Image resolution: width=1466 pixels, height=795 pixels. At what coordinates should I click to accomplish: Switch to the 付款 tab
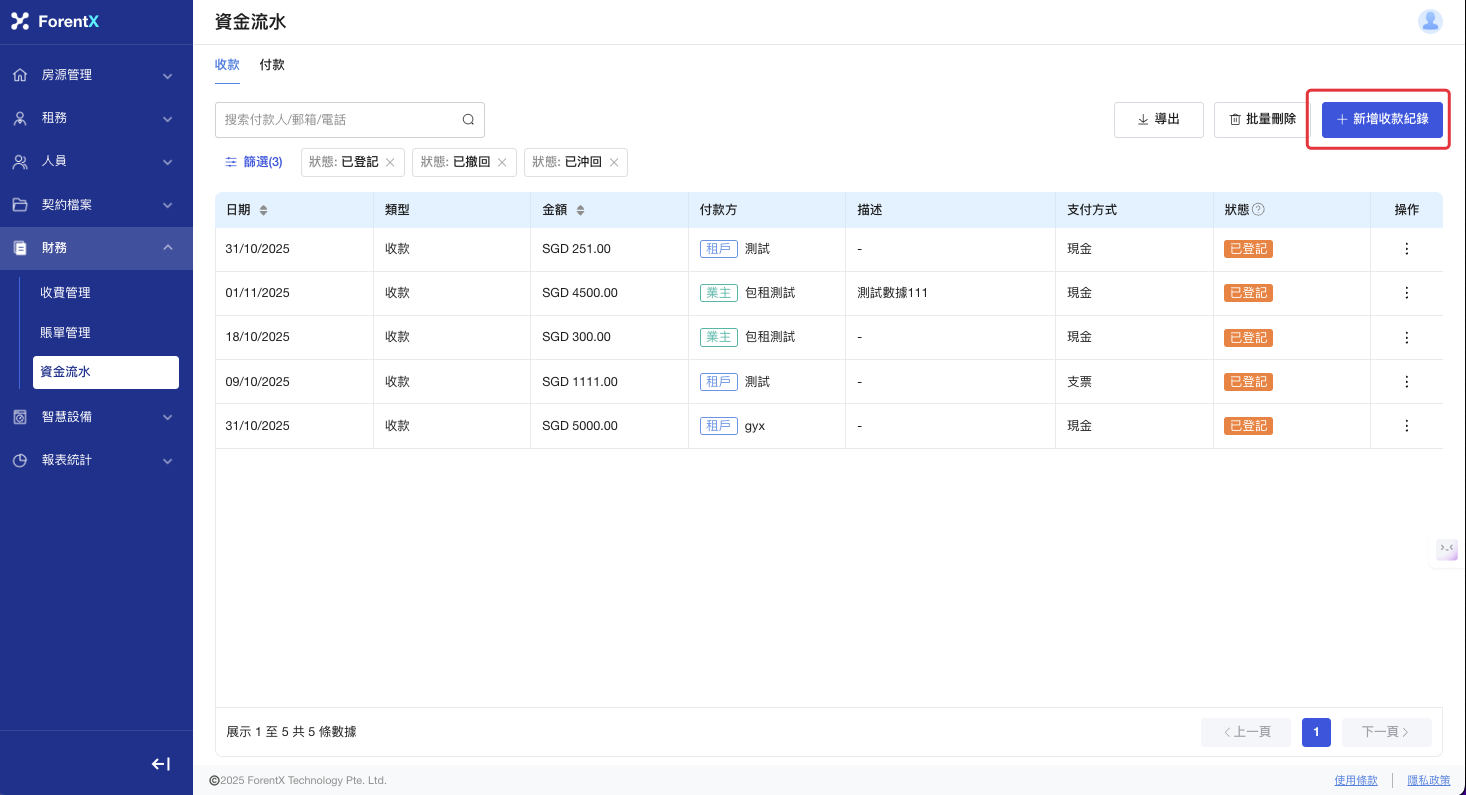272,65
